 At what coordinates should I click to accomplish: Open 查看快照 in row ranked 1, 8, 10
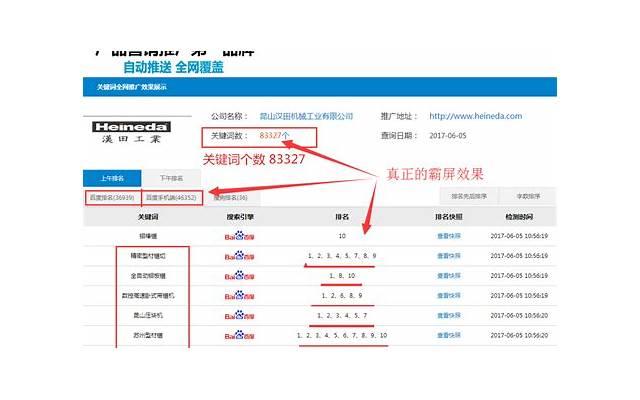tap(449, 276)
